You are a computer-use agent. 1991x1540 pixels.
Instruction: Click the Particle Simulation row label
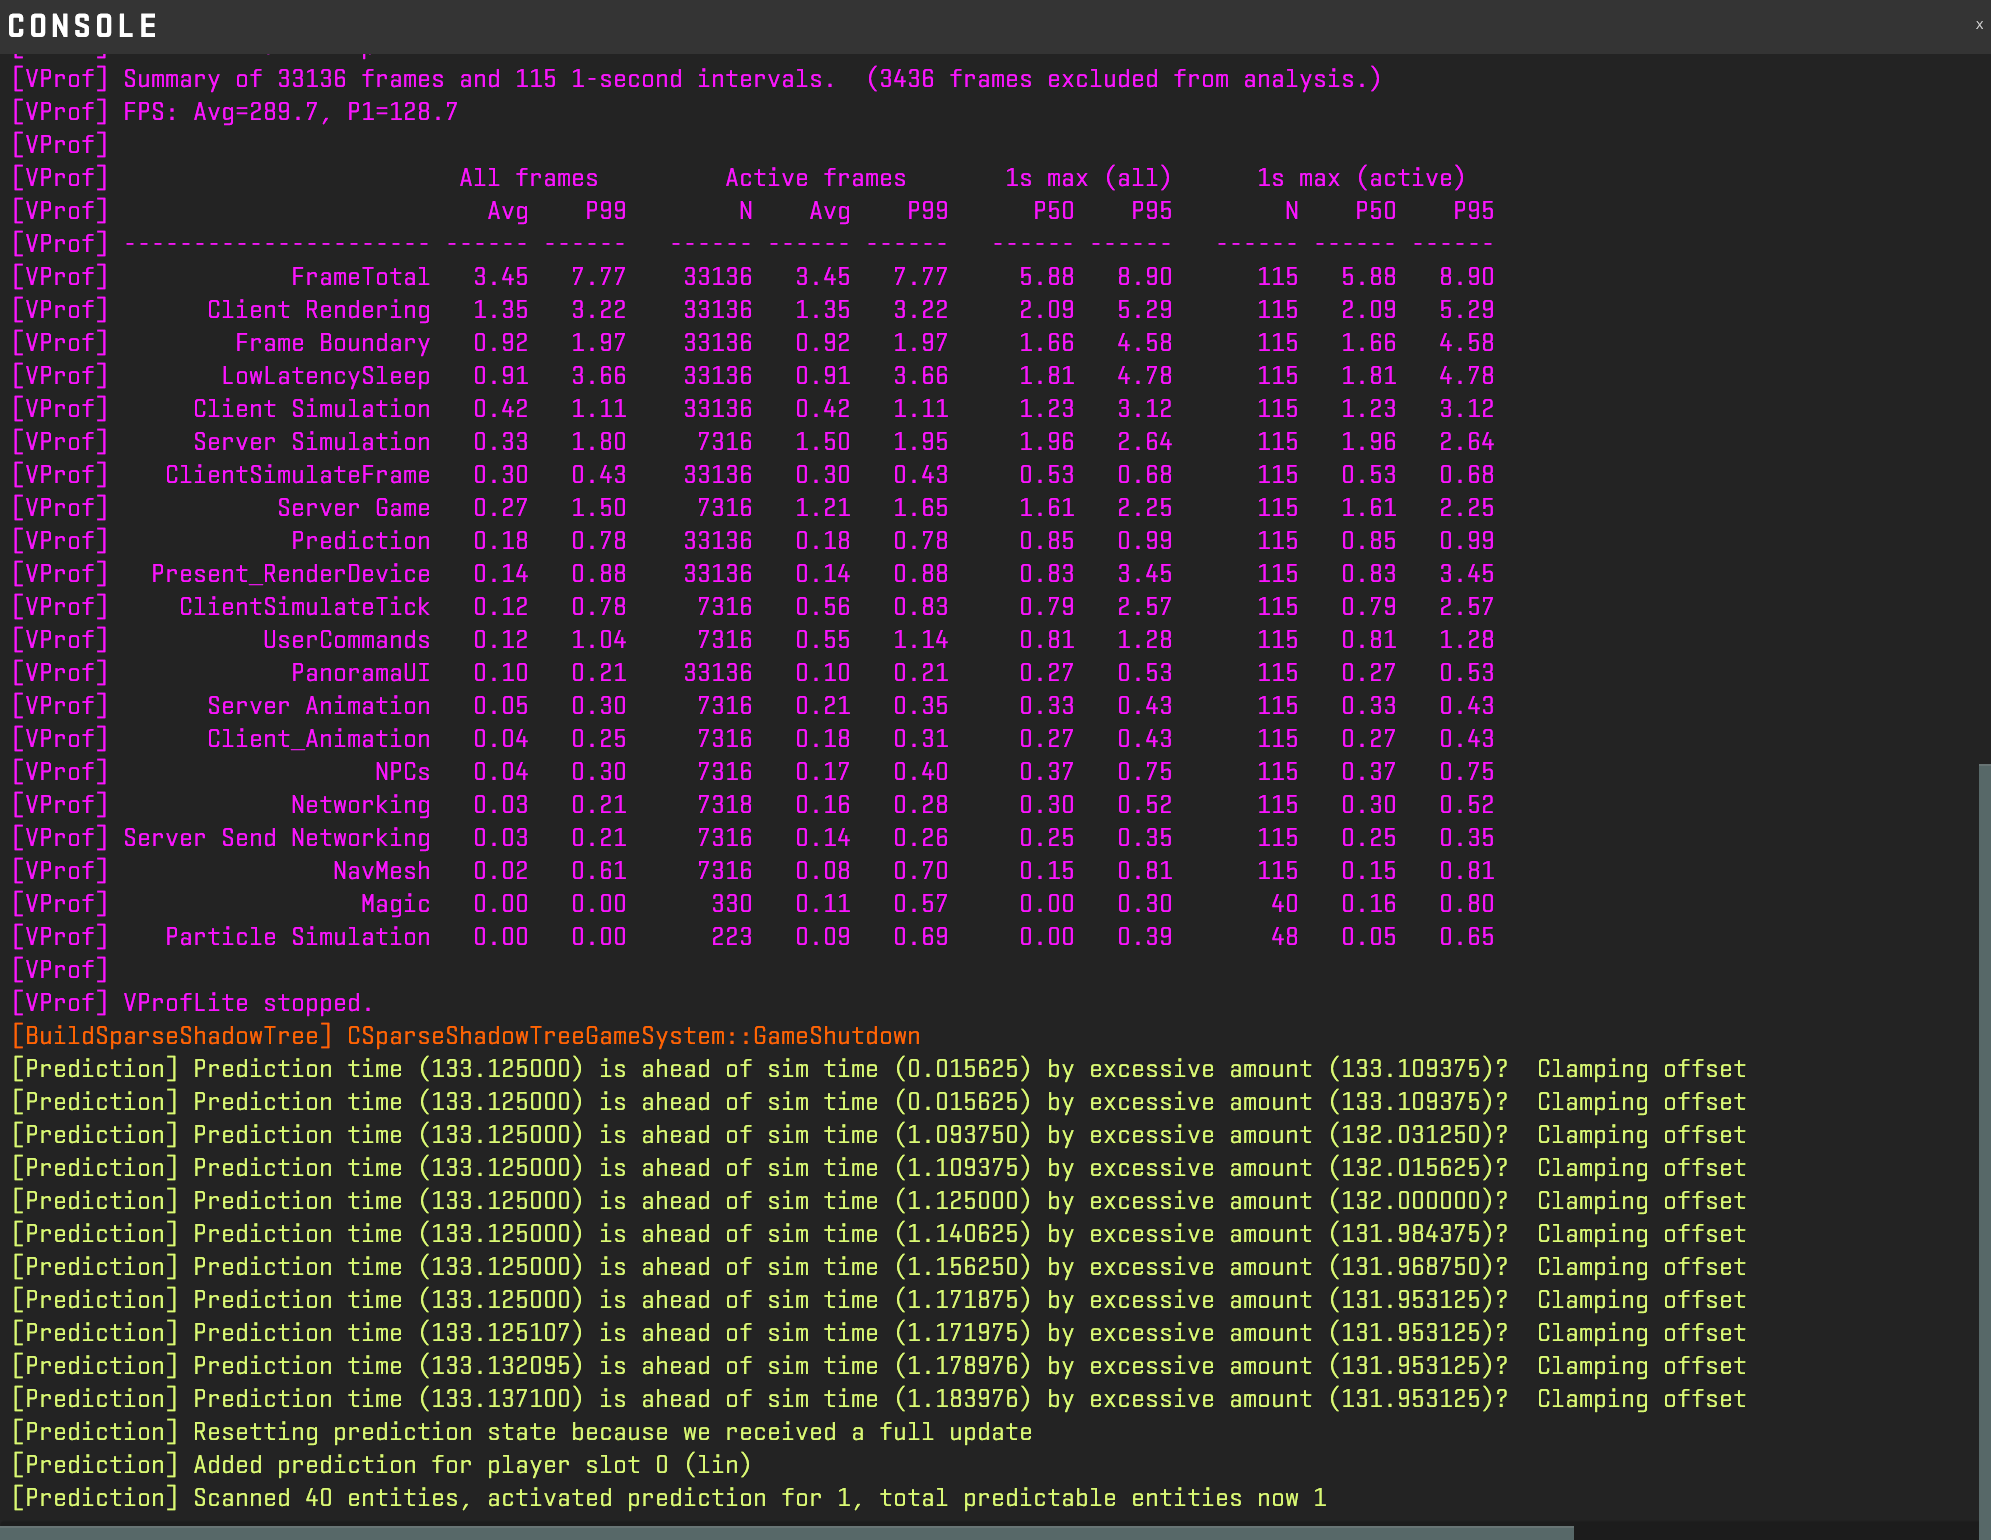coord(297,937)
